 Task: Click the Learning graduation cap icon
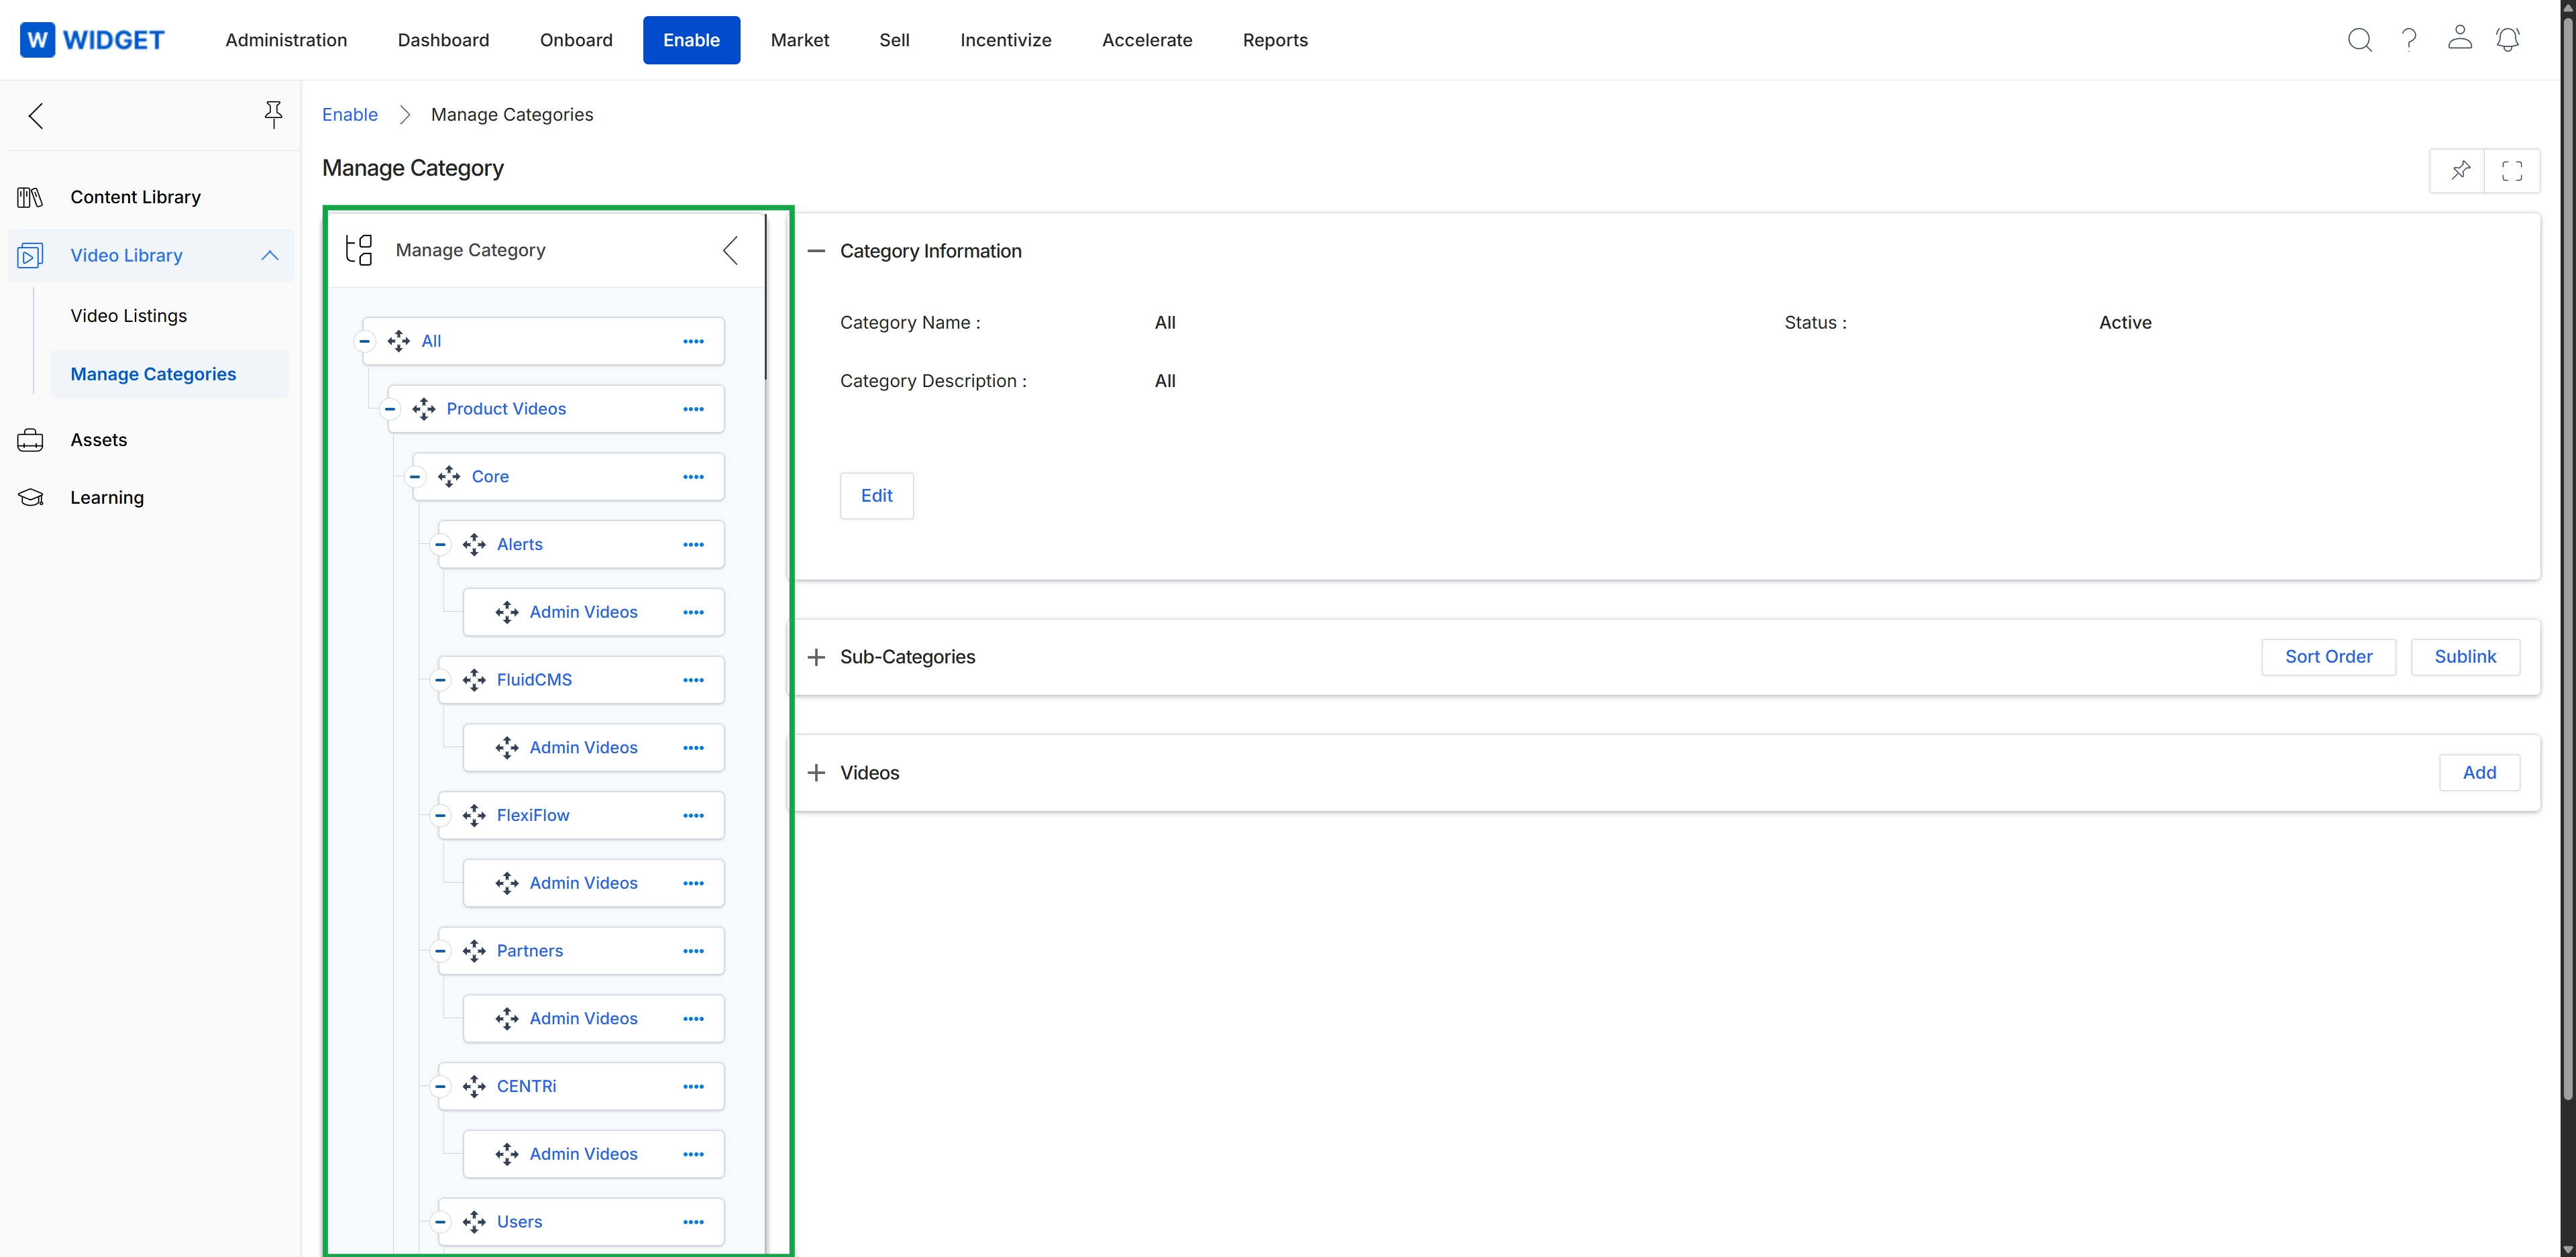[30, 497]
